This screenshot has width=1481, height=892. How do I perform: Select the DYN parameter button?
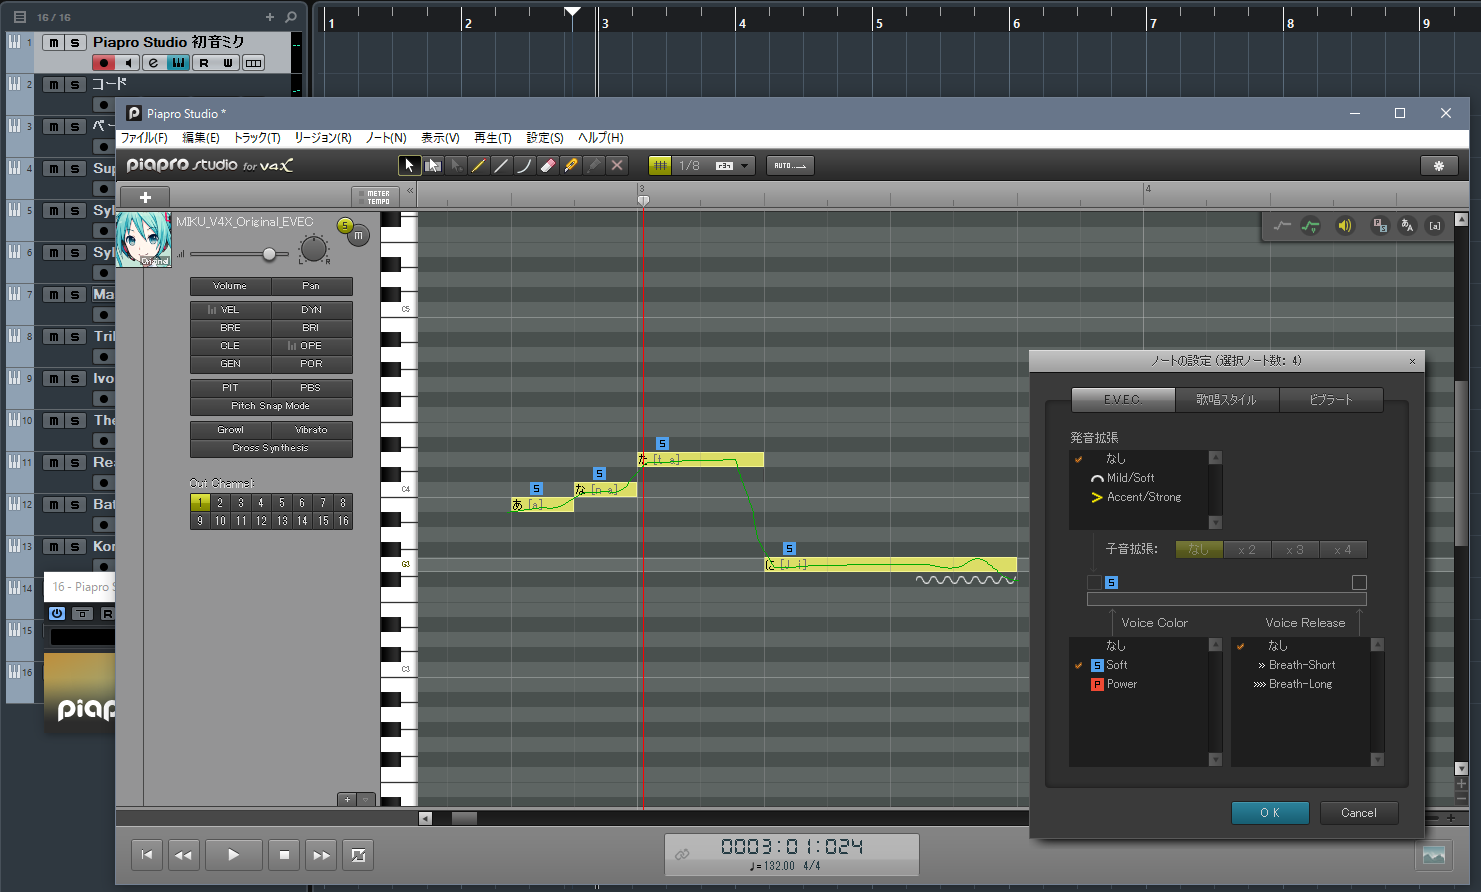[312, 310]
